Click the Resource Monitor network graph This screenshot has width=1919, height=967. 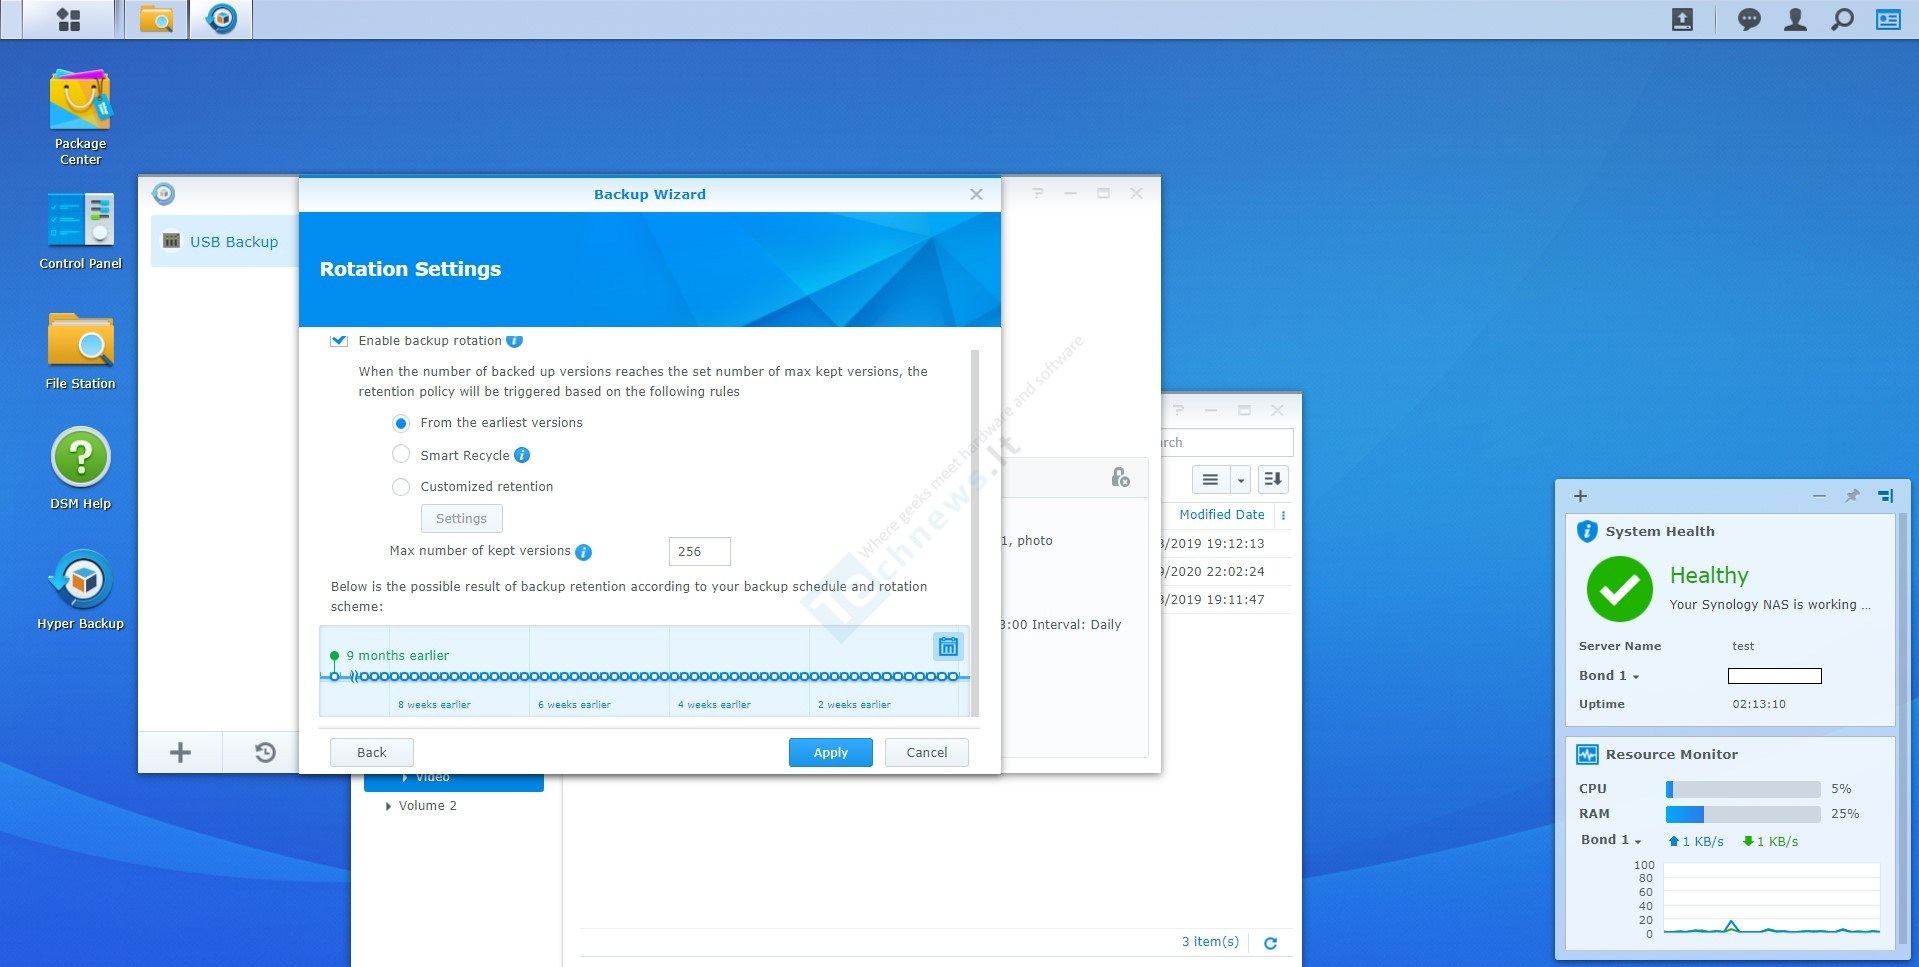[1771, 900]
